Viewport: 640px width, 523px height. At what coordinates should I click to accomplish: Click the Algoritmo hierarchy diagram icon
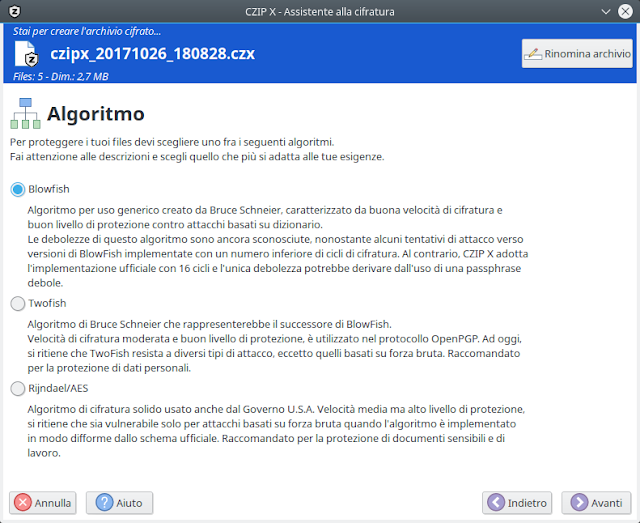(25, 114)
